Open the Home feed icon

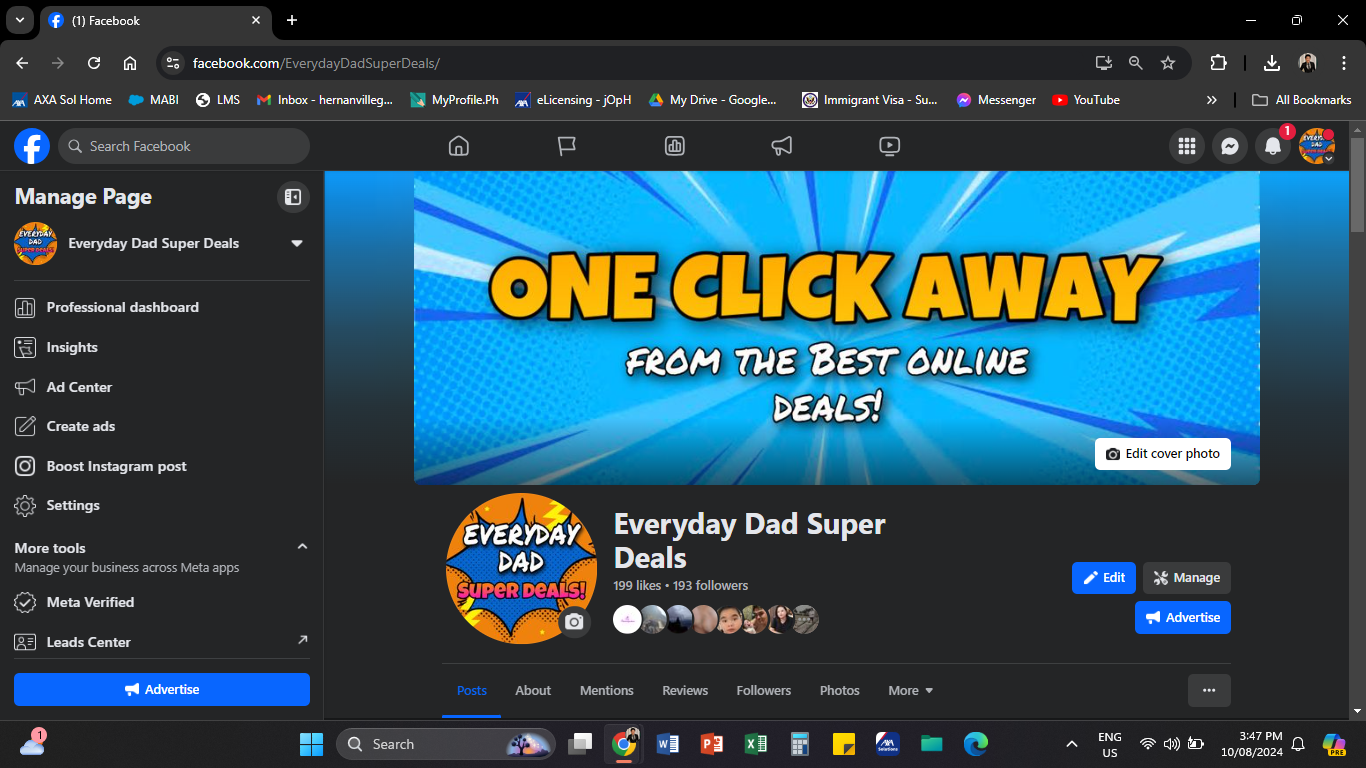pos(458,146)
